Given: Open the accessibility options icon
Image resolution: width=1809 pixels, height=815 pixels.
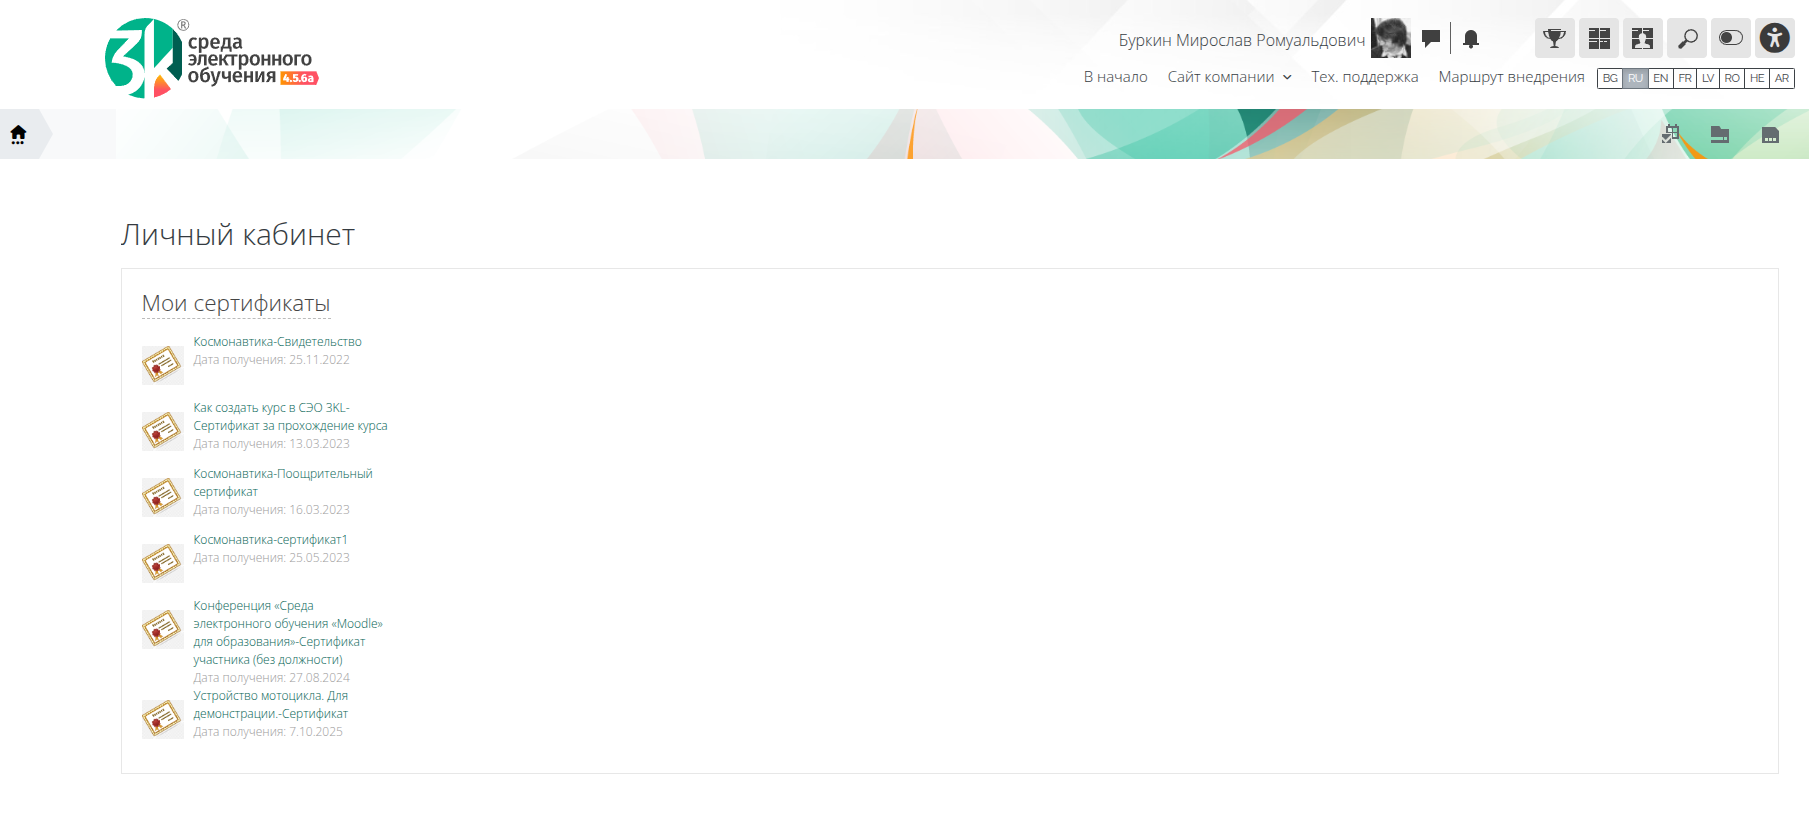Looking at the screenshot, I should 1774,39.
